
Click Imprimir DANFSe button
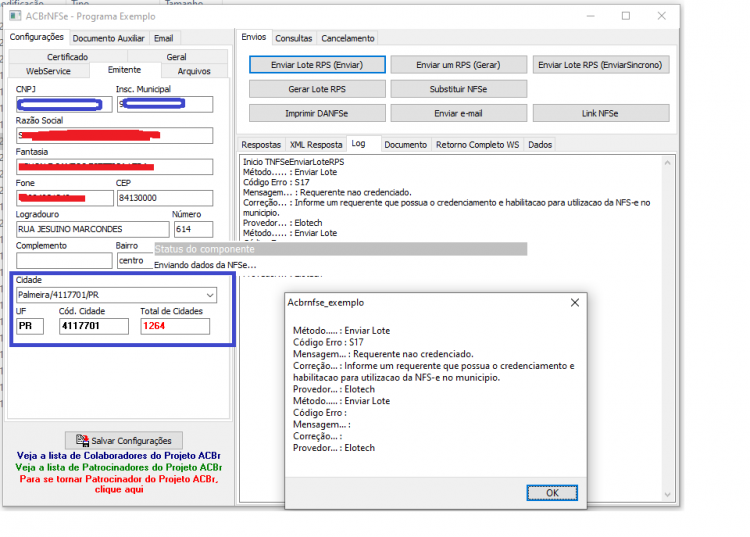(x=317, y=113)
